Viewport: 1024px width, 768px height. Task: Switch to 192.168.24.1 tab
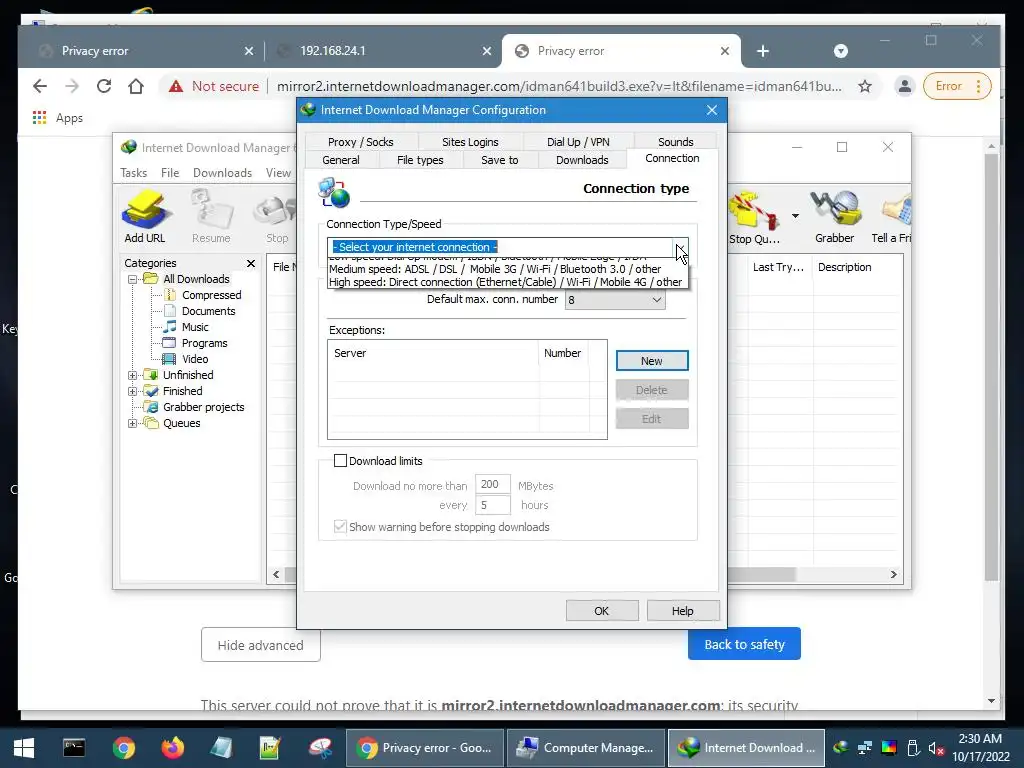pyautogui.click(x=382, y=51)
